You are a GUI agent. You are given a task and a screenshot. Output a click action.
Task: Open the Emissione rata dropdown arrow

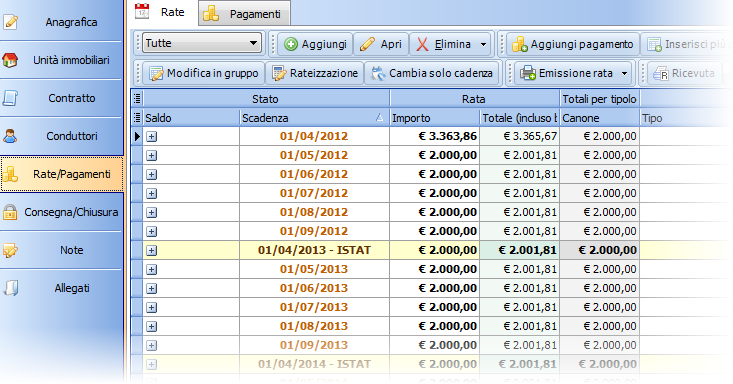tap(625, 73)
